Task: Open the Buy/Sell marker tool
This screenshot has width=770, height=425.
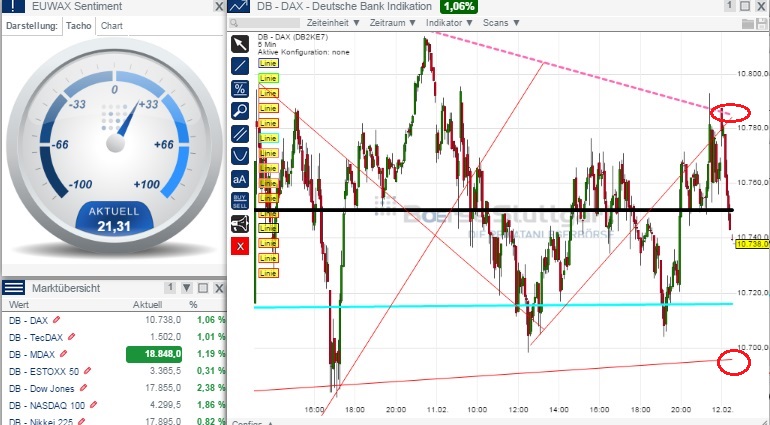Action: (240, 201)
